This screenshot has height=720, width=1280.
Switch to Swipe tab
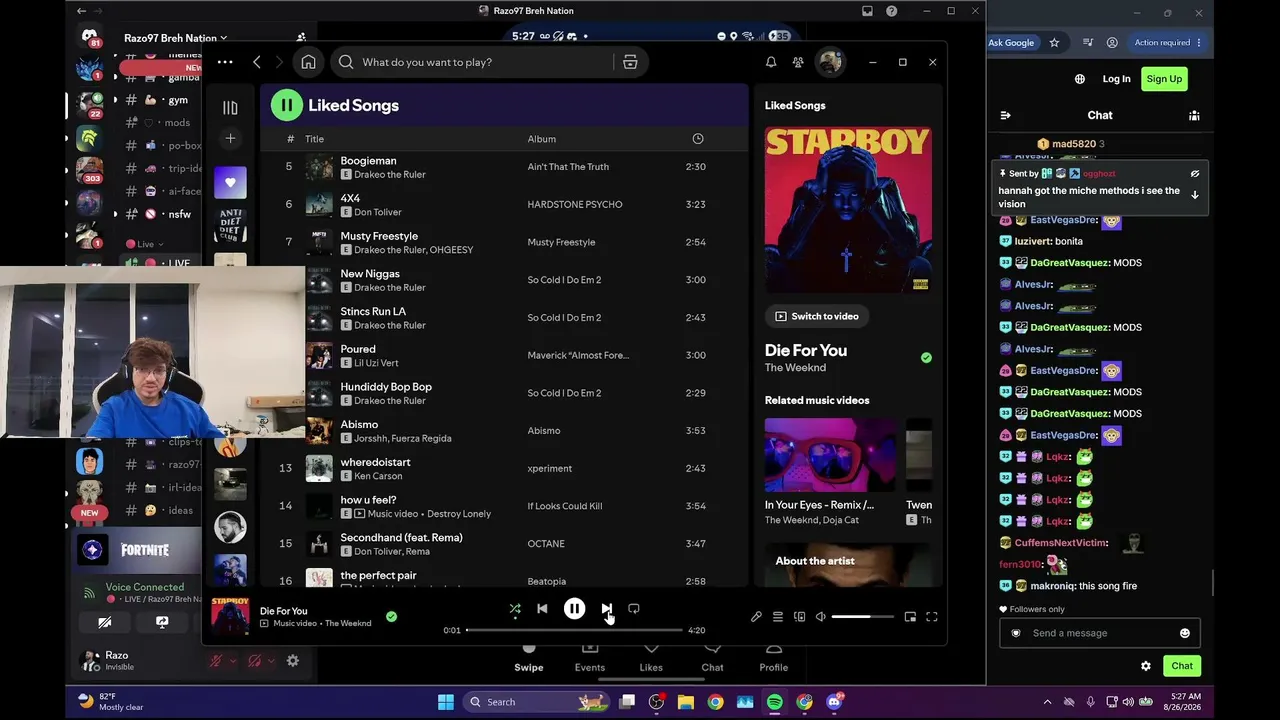[529, 660]
